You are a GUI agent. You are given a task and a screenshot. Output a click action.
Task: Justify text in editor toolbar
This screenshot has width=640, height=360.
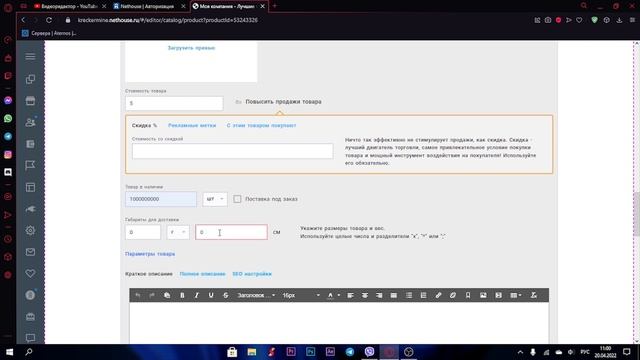click(x=393, y=295)
